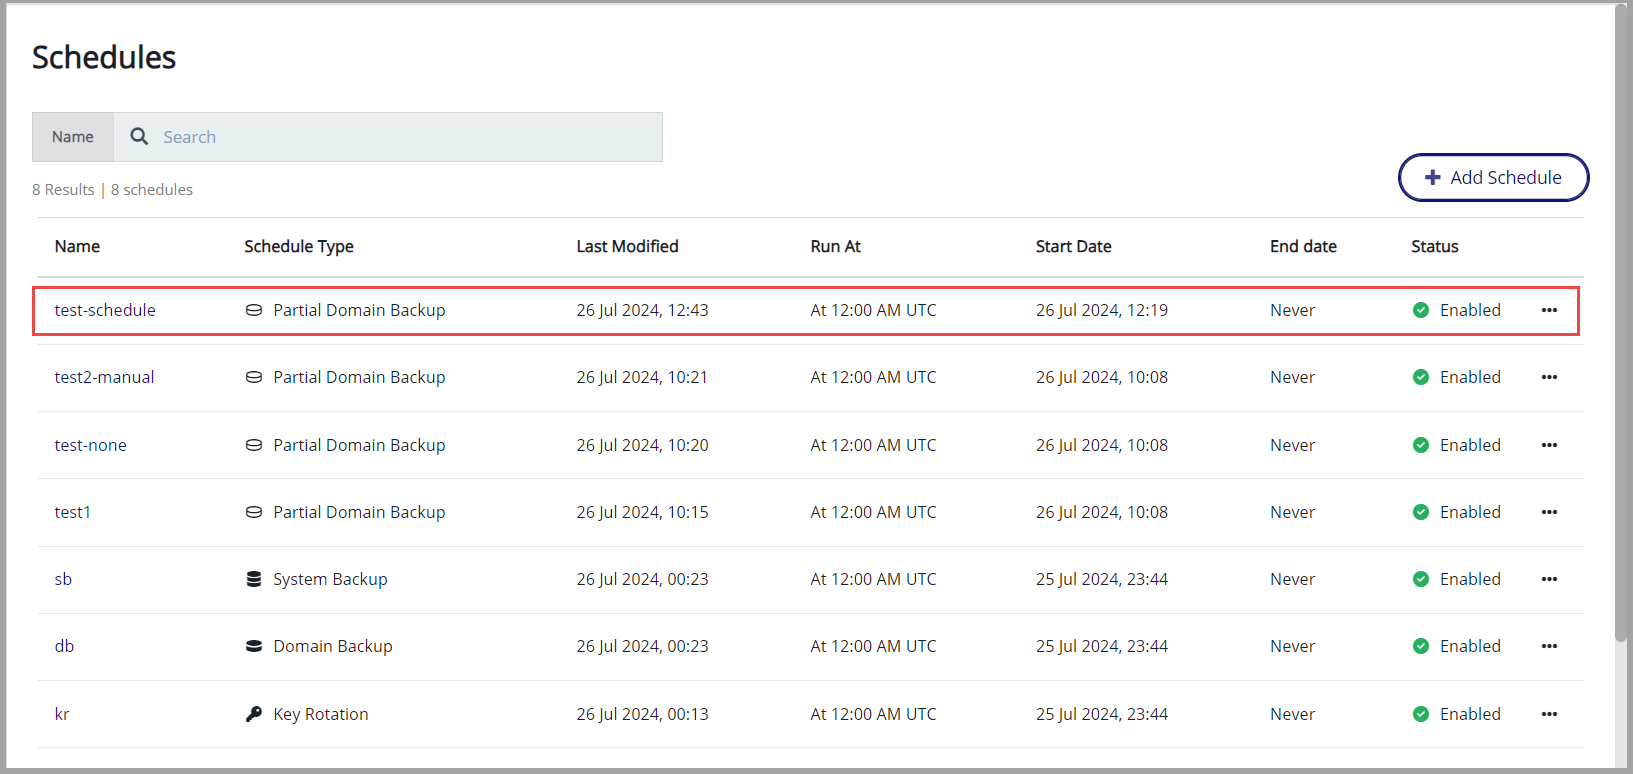Click the three-dot menu for sb schedule
Viewport: 1633px width, 774px height.
pyautogui.click(x=1549, y=579)
